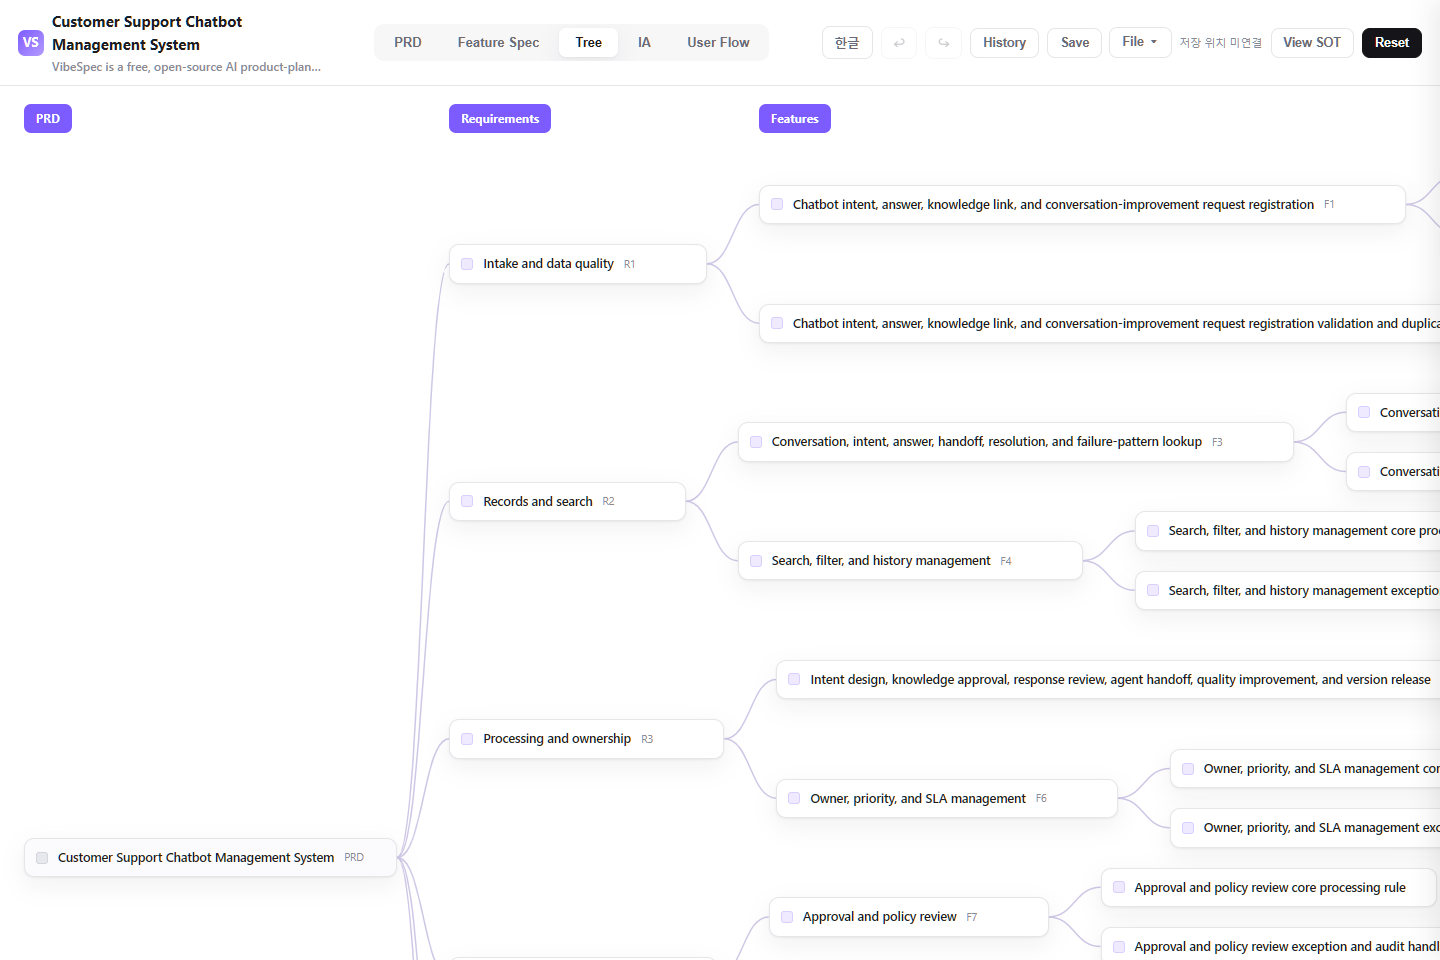1440x960 pixels.
Task: Click the R1 tag on Intake and data quality
Action: tap(629, 265)
